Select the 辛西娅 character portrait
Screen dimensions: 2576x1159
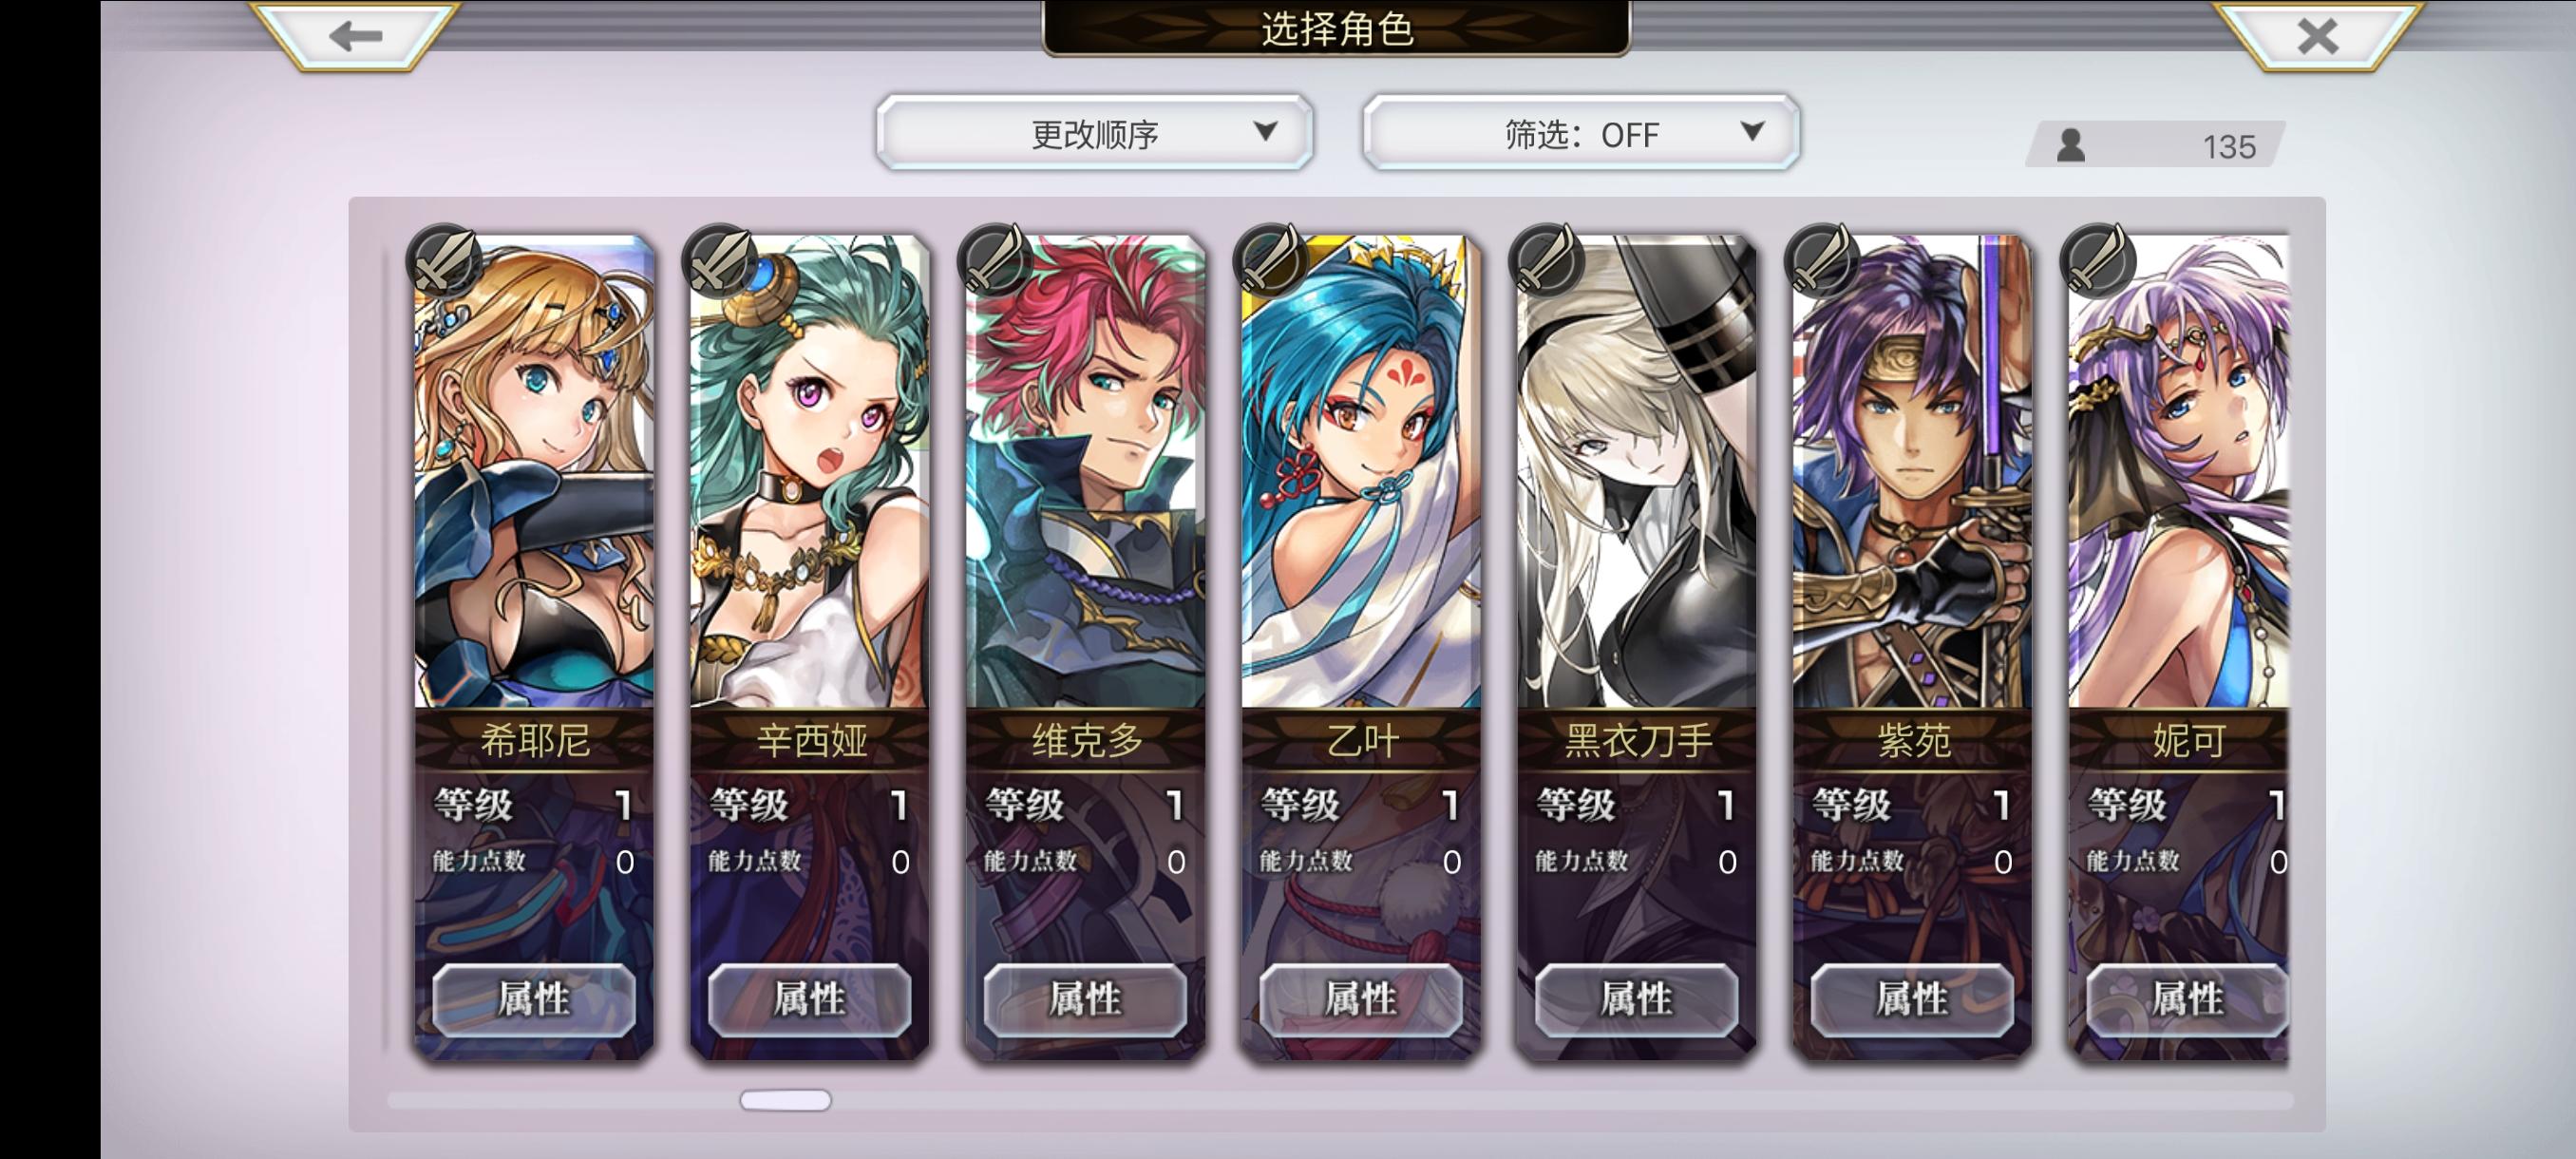coord(810,471)
